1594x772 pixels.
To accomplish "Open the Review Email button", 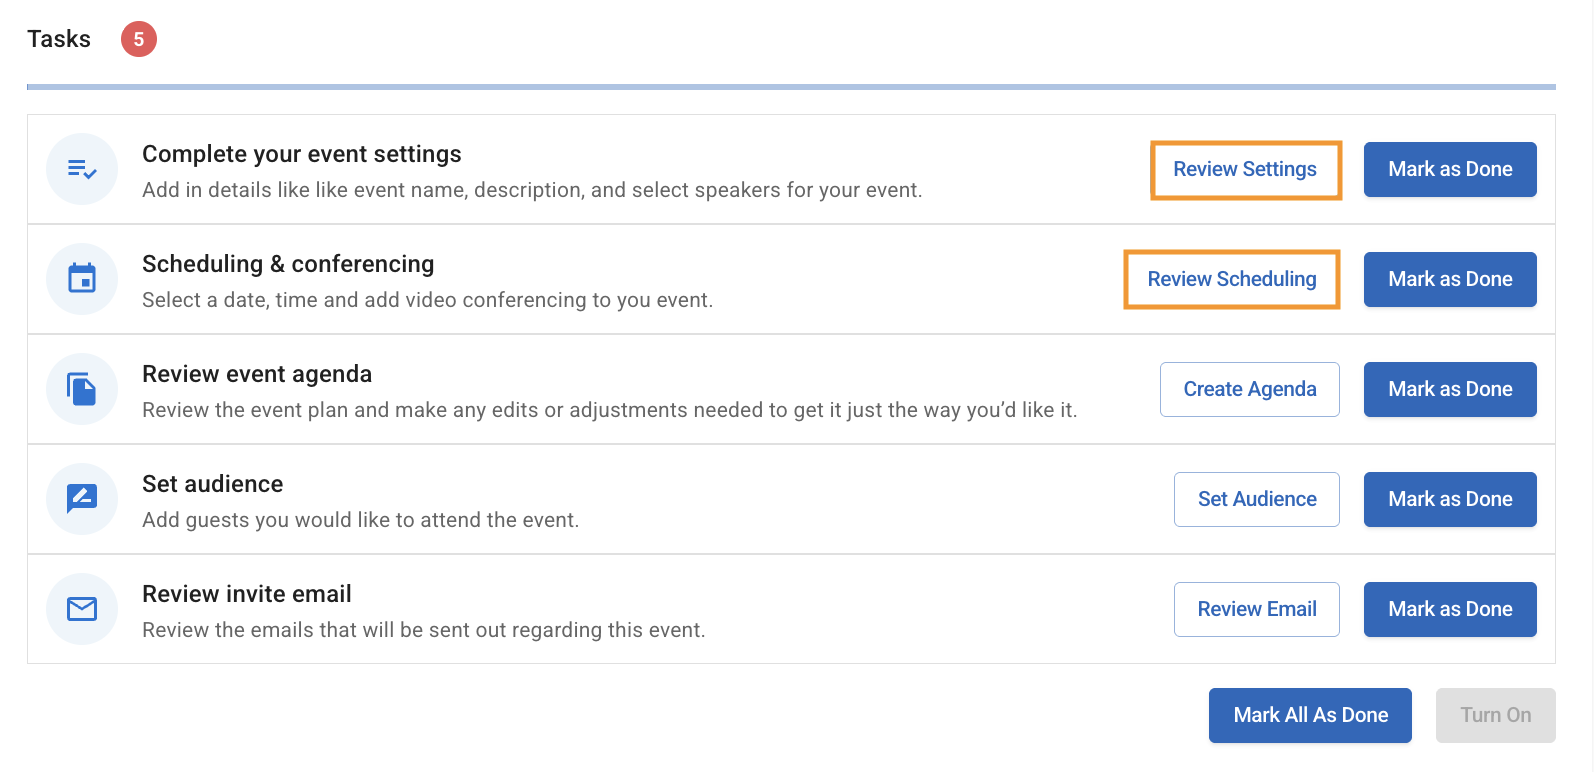I will click(1257, 609).
